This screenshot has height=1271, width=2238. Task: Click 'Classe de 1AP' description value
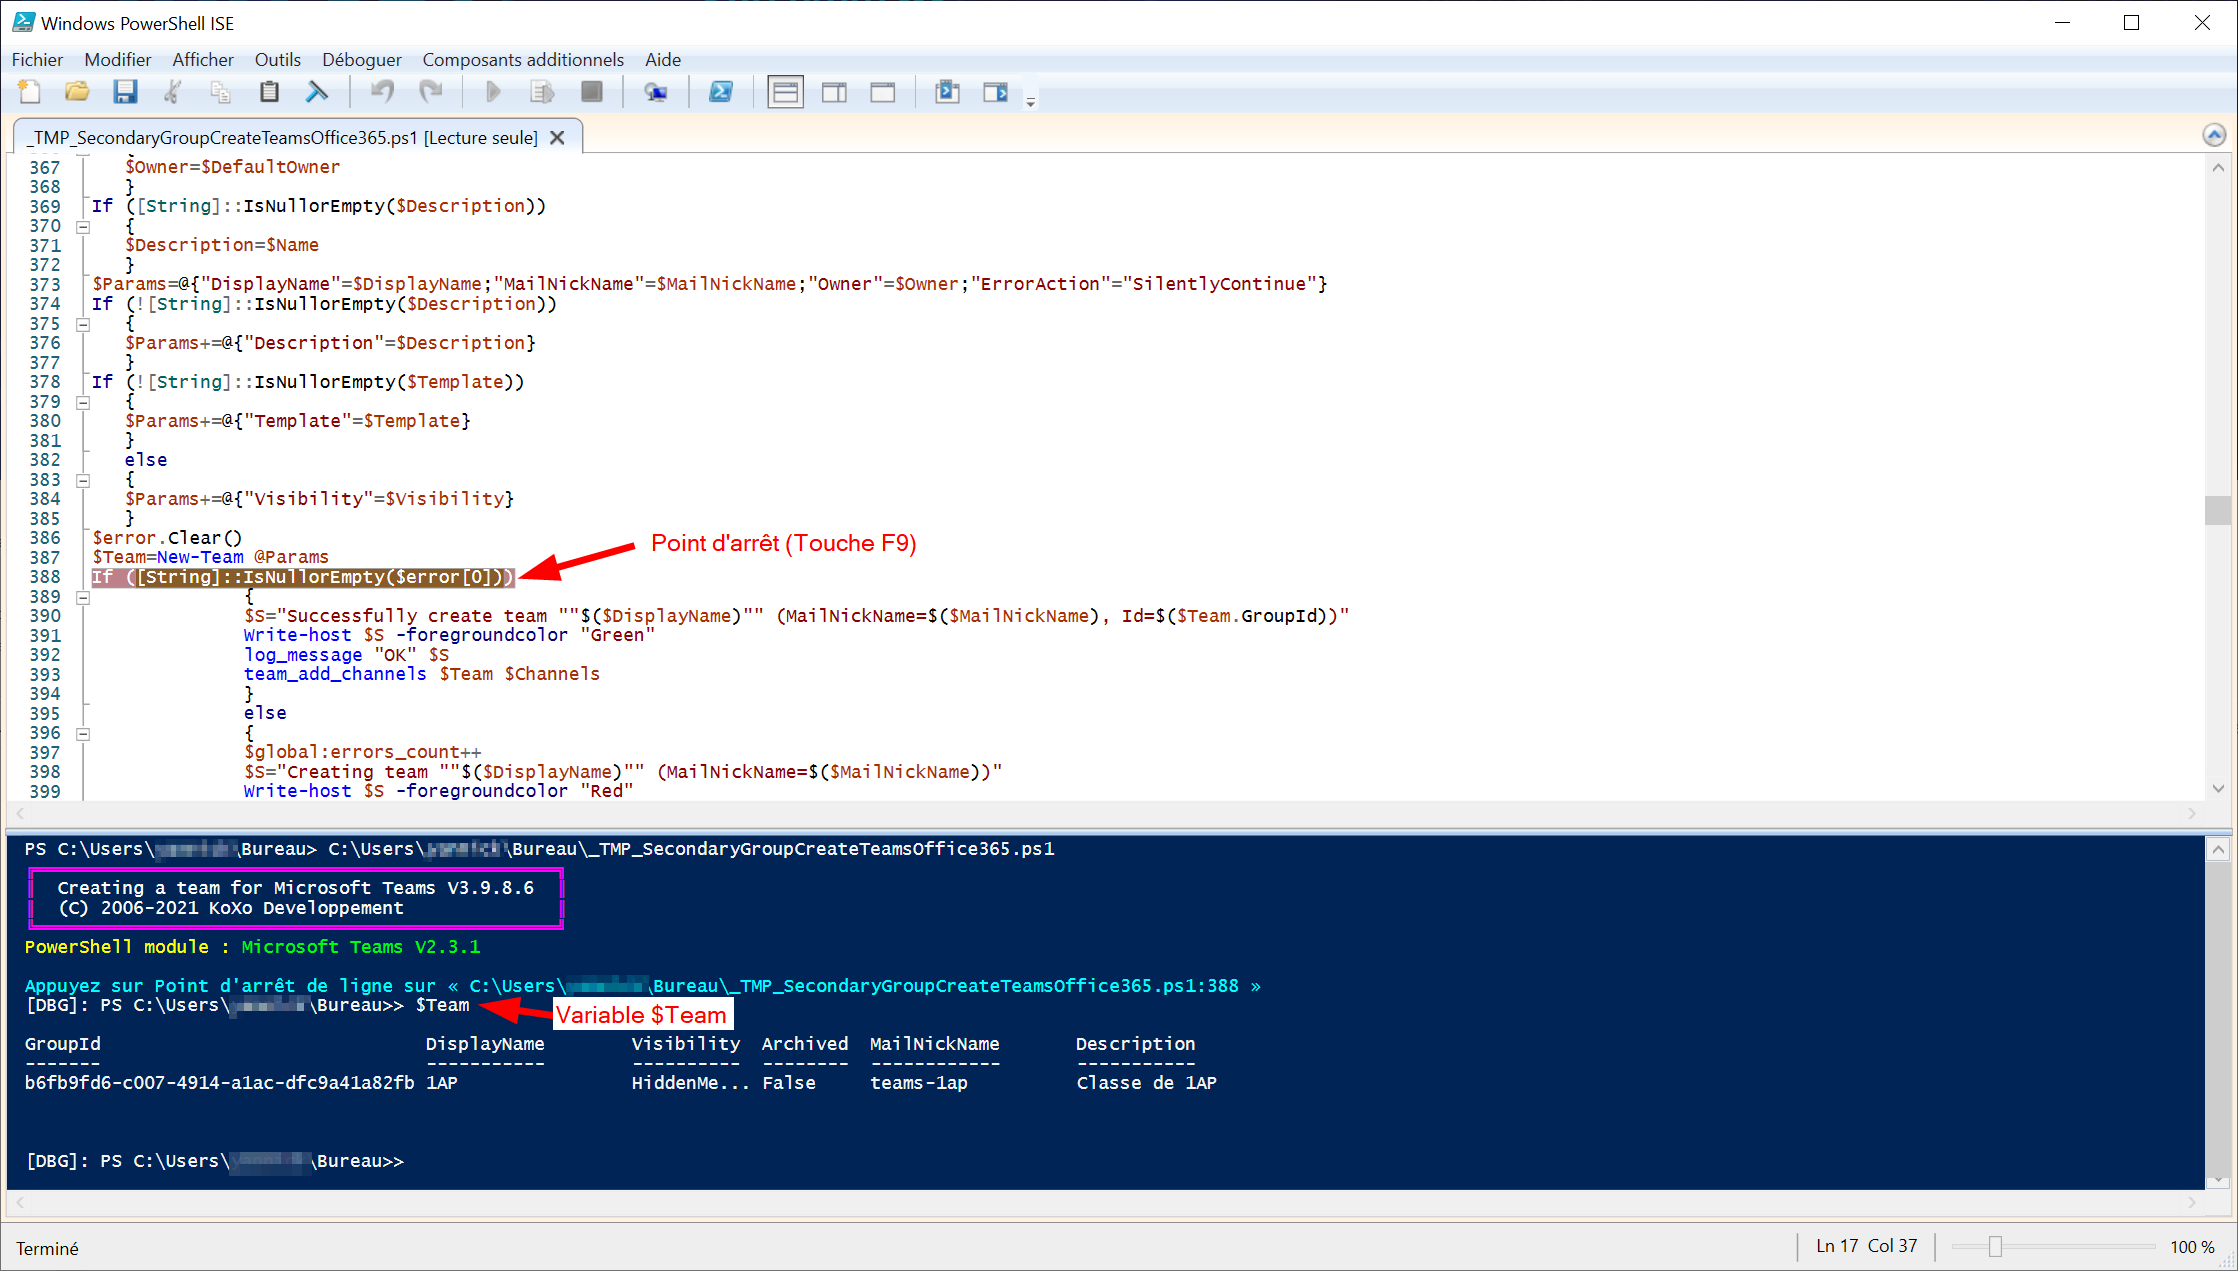point(1146,1083)
